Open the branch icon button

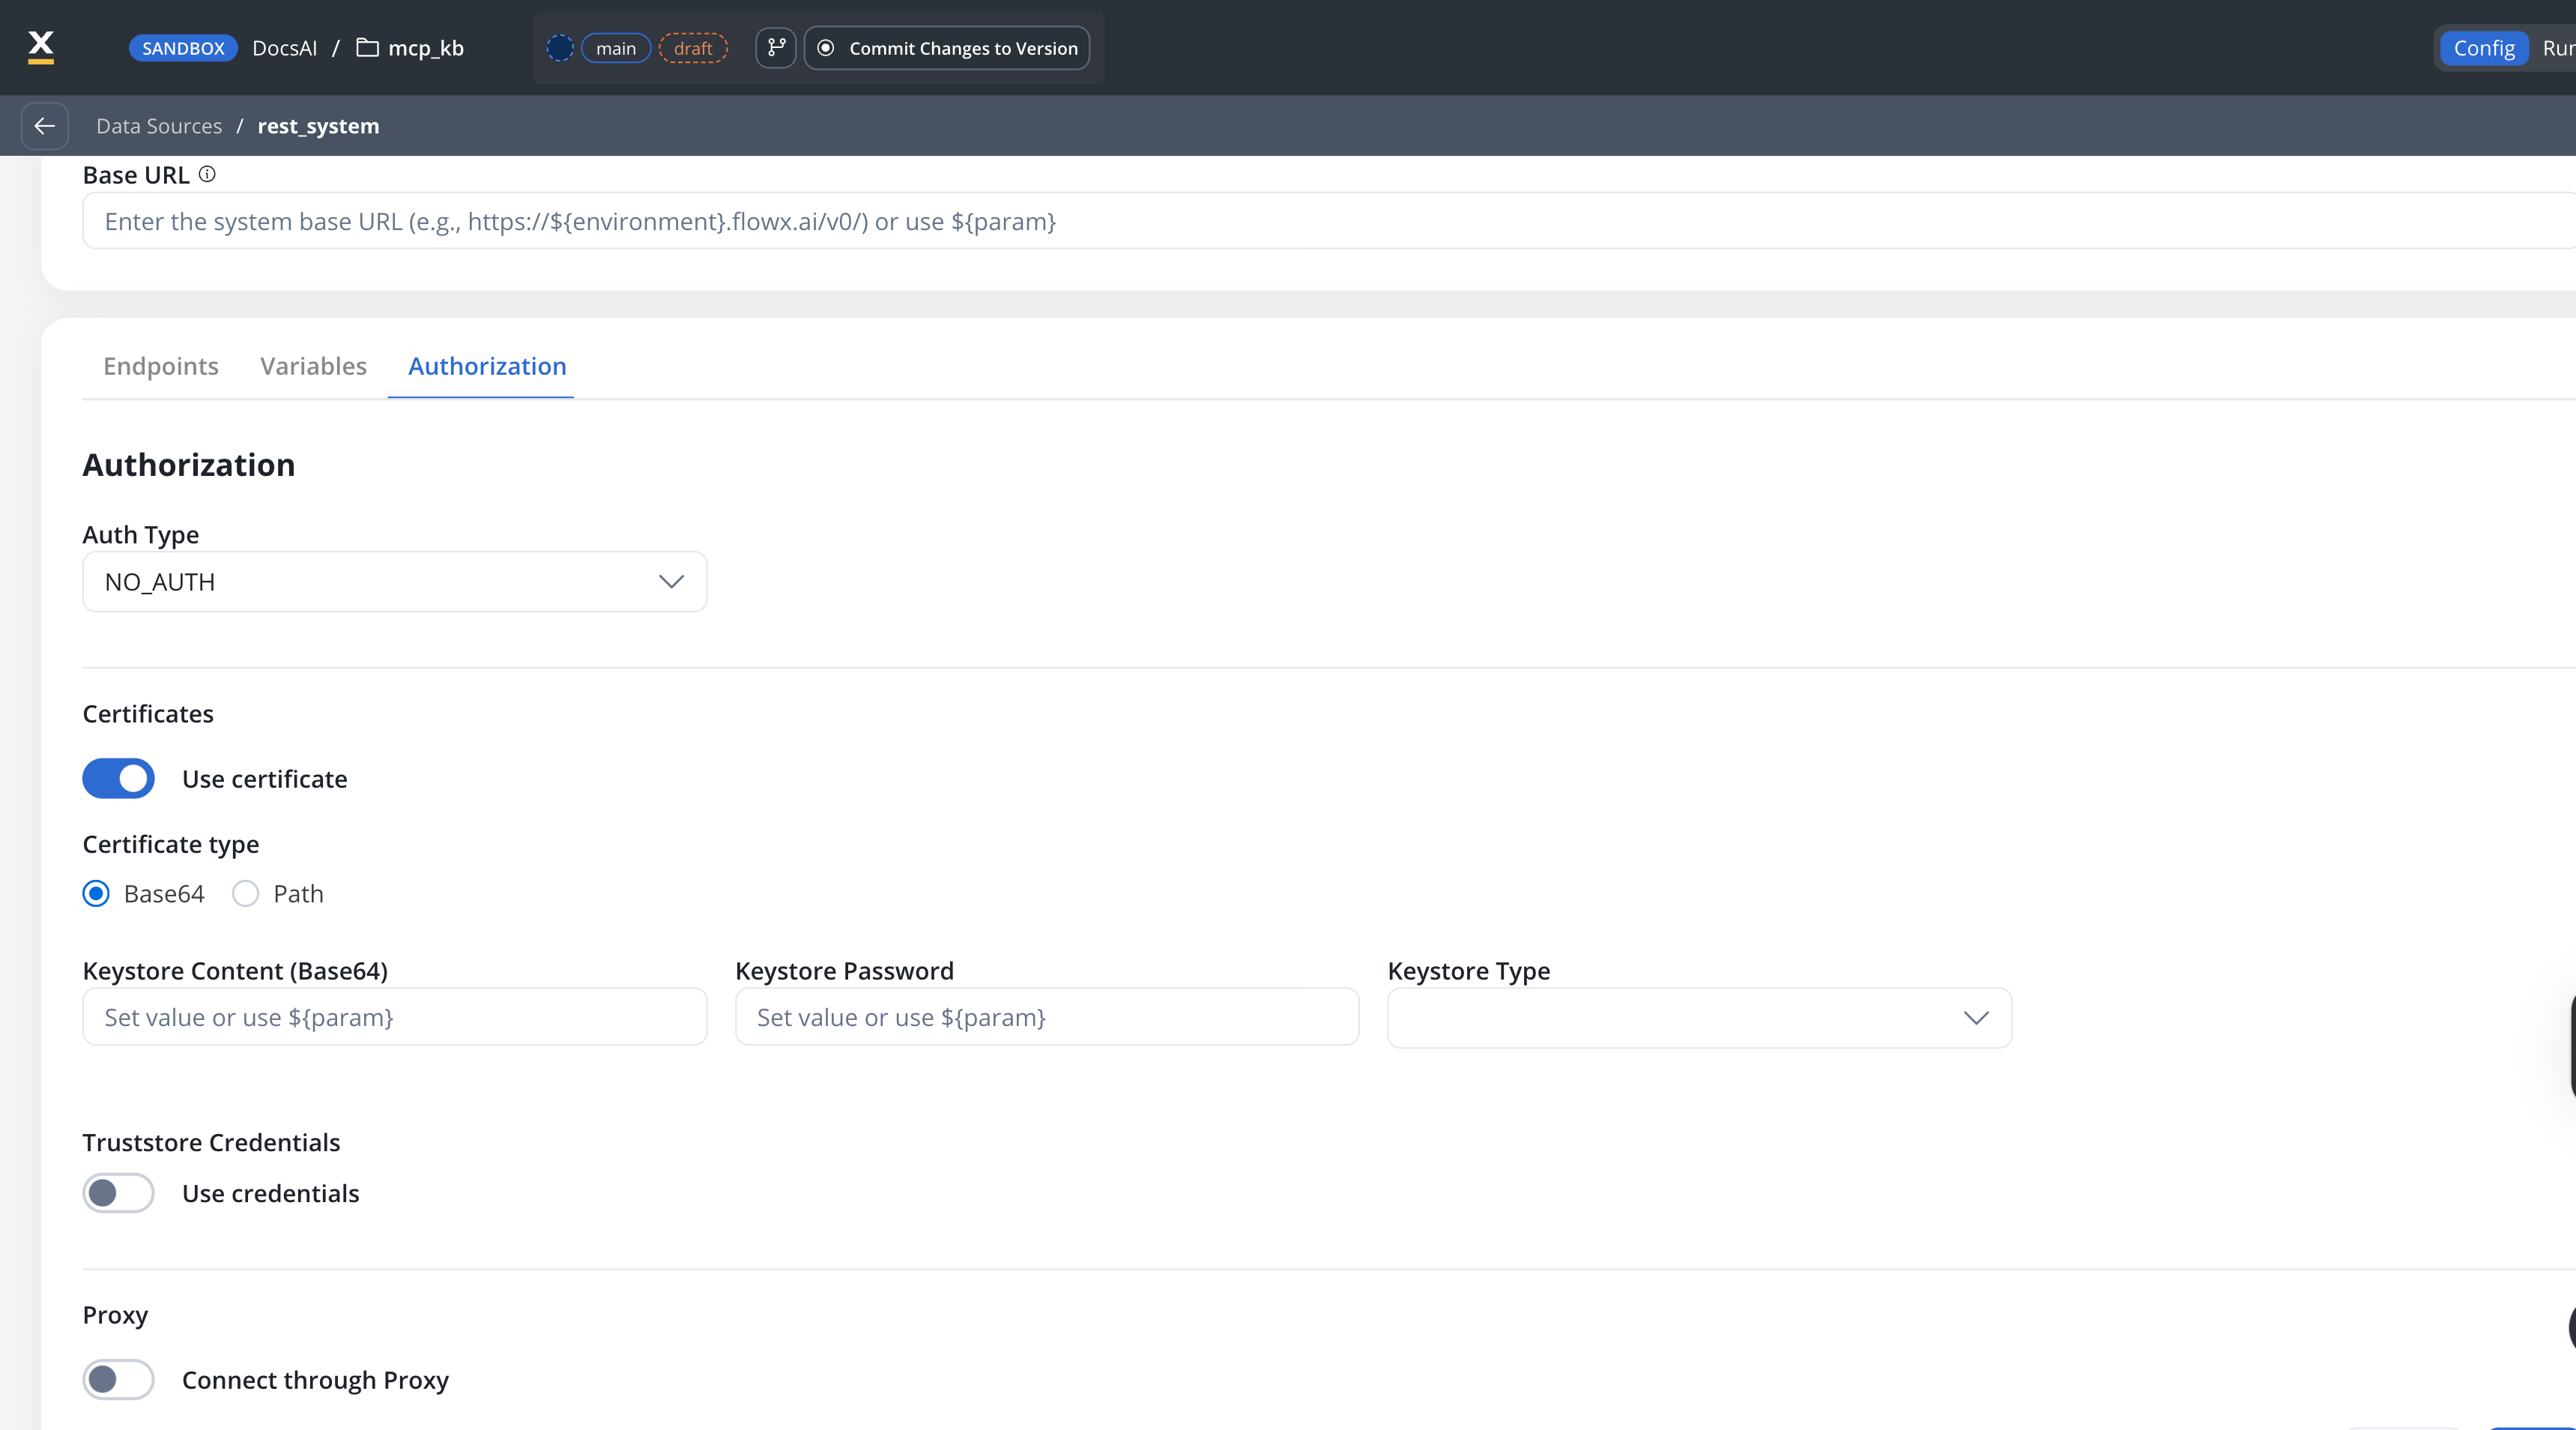coord(776,48)
